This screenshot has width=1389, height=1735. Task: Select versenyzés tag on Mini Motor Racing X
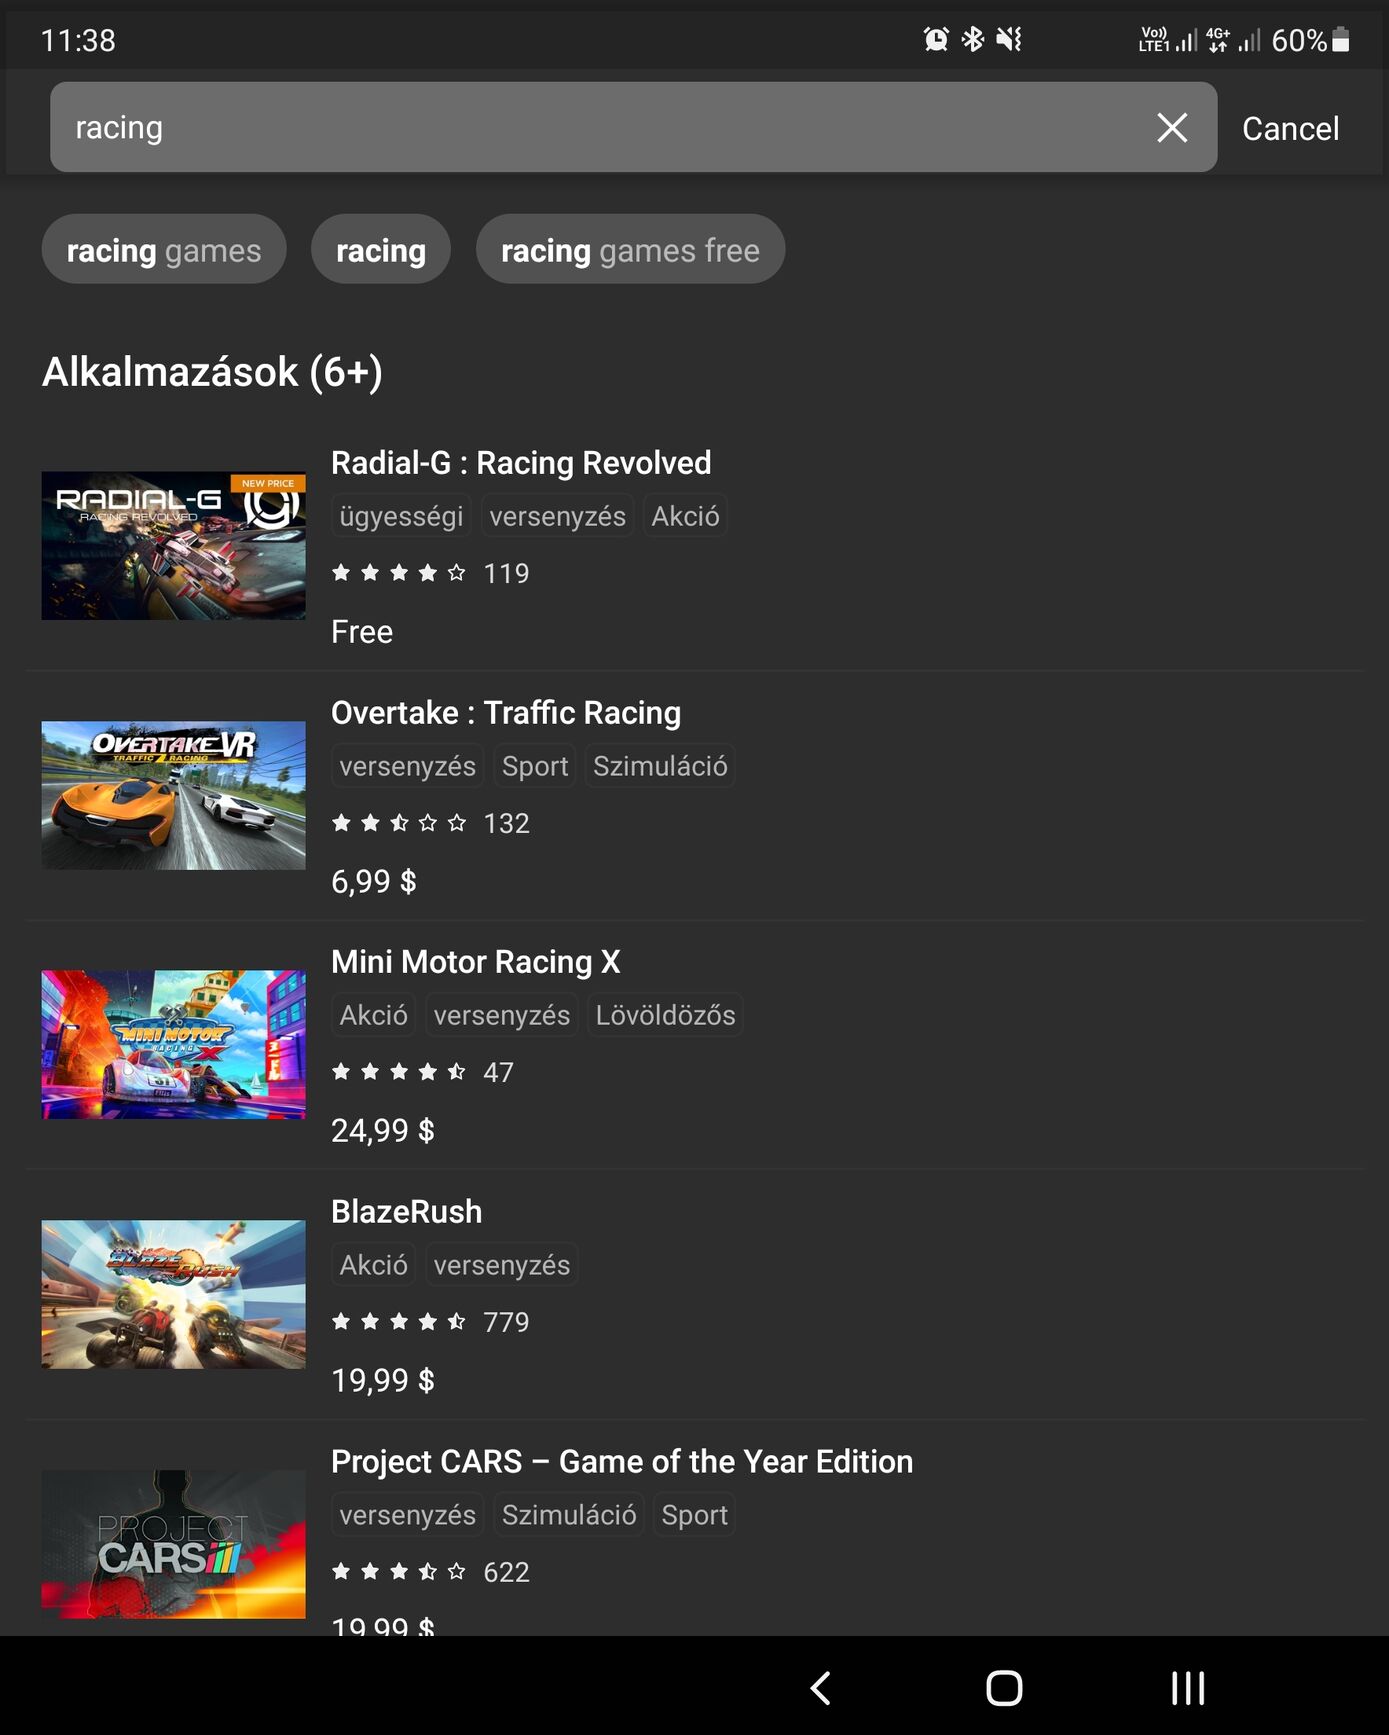[501, 1015]
